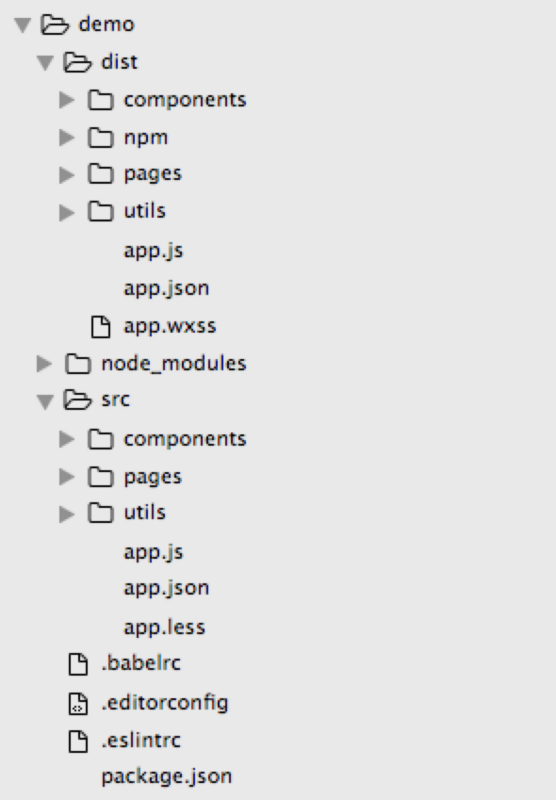Click the app.wxss file icon
The height and width of the screenshot is (800, 556).
pos(100,327)
